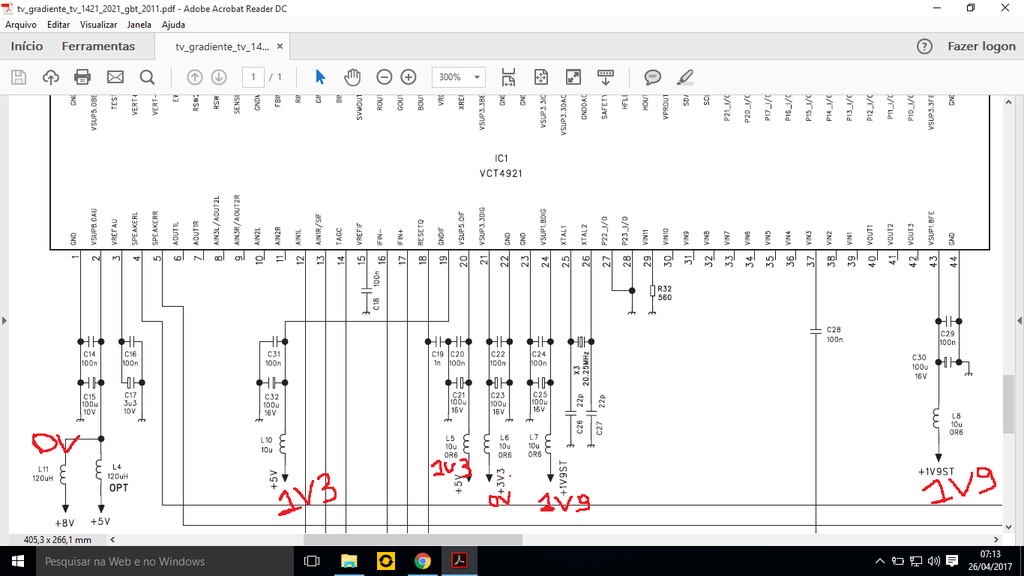Print the document using printer icon
Screen dimensions: 1024x576
(x=82, y=77)
